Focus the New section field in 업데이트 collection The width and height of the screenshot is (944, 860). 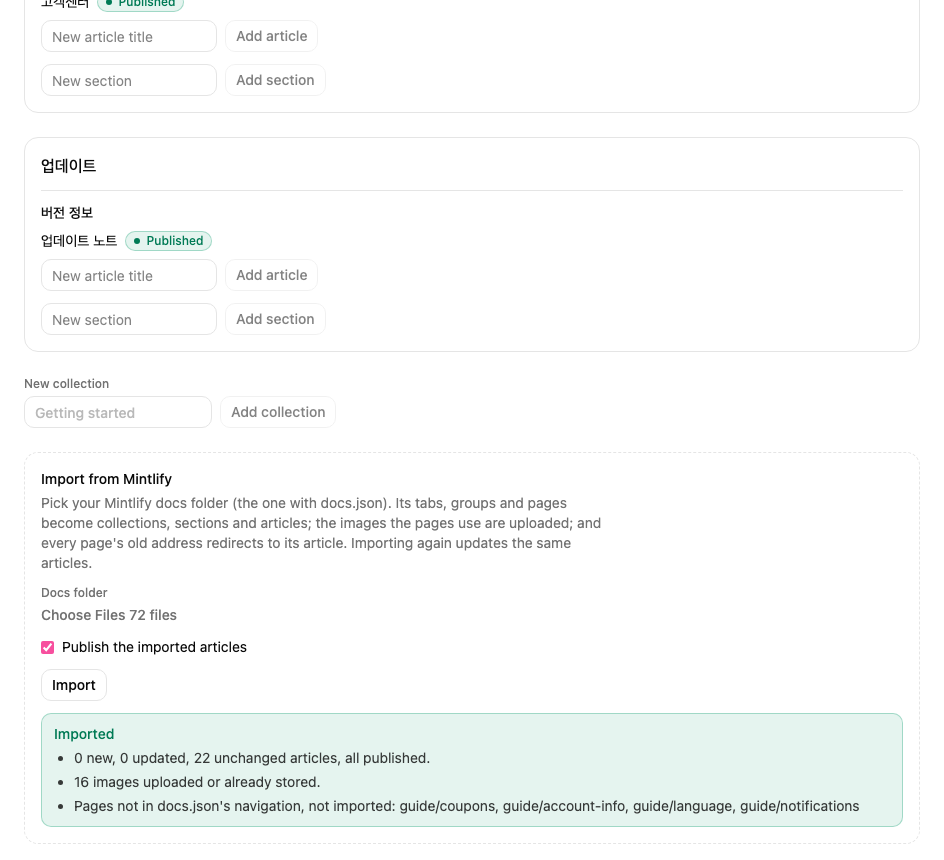pyautogui.click(x=129, y=319)
